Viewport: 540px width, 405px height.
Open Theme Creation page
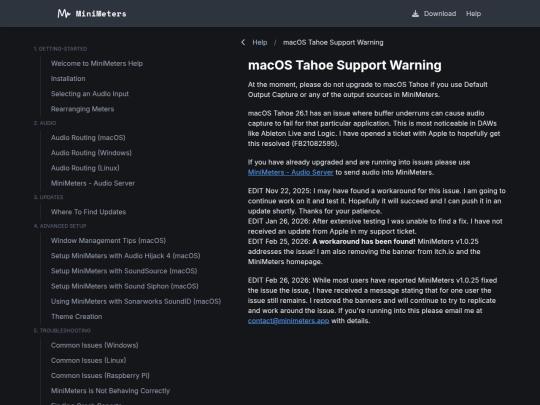pyautogui.click(x=76, y=316)
